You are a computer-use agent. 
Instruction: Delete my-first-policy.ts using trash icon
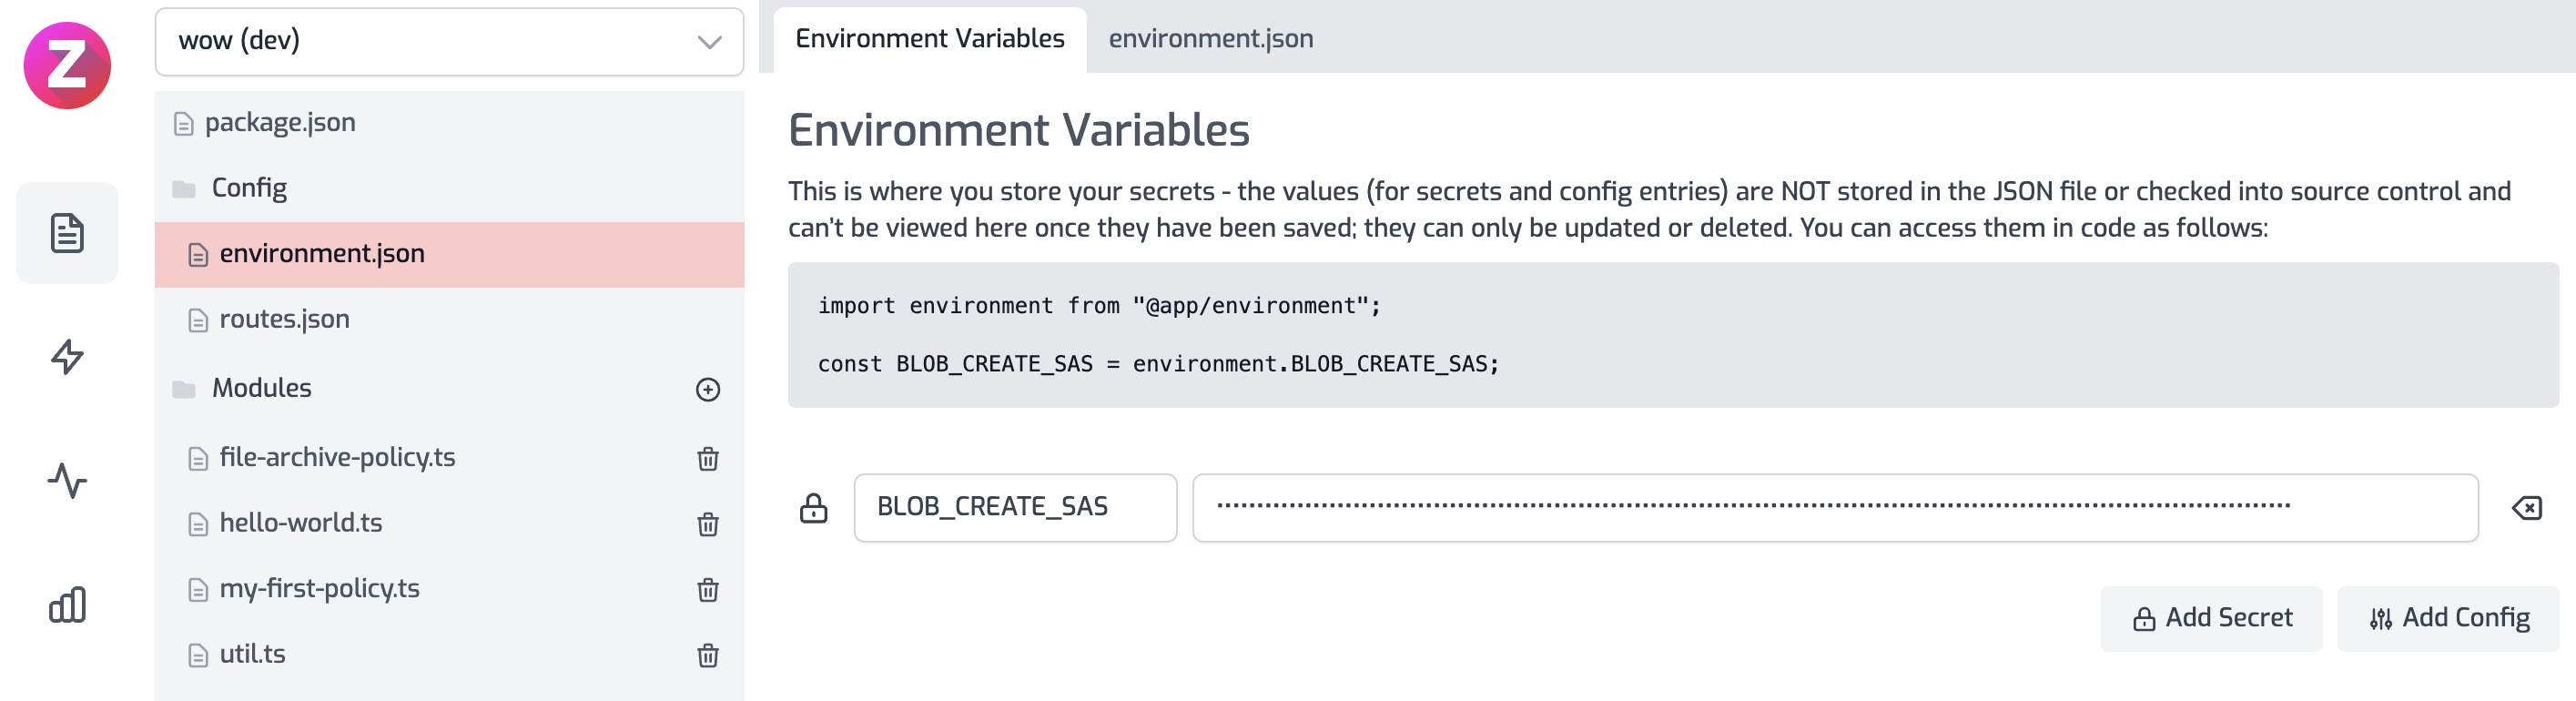click(x=707, y=589)
